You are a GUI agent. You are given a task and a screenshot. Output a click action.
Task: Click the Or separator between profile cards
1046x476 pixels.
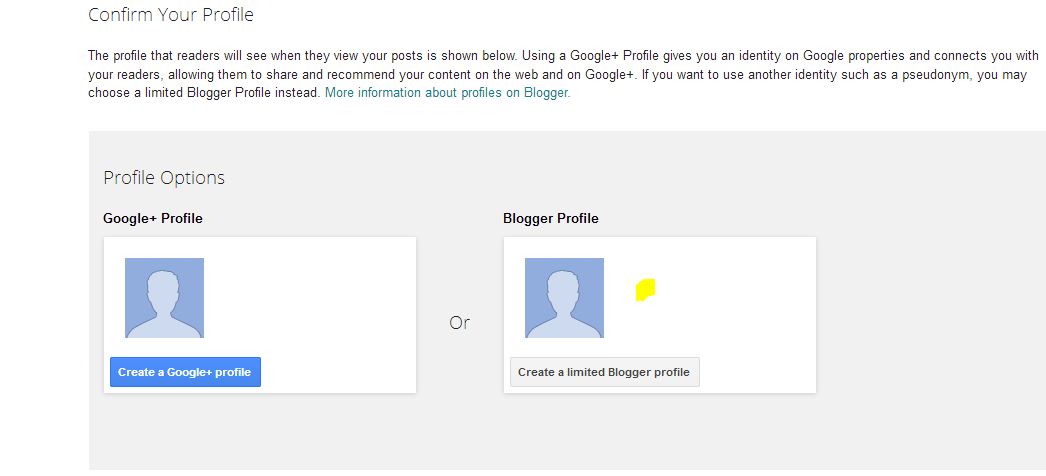(459, 323)
